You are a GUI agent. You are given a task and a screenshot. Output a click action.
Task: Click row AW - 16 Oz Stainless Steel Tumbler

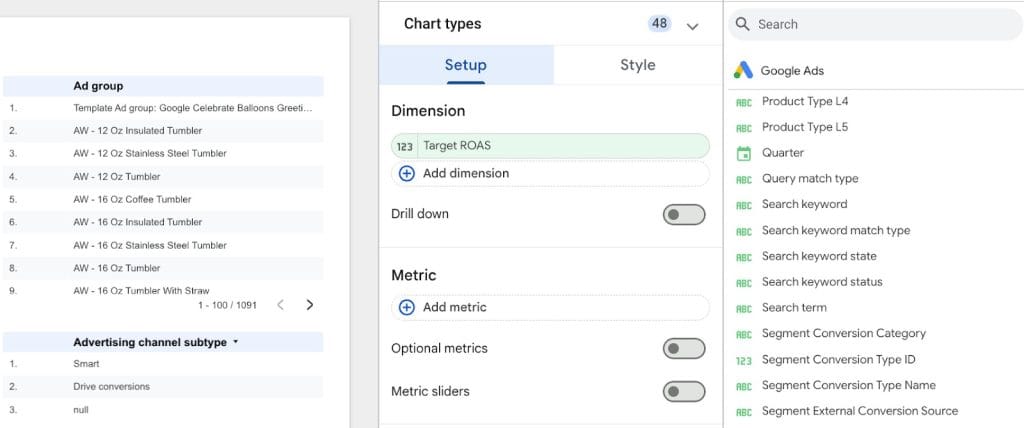(163, 246)
